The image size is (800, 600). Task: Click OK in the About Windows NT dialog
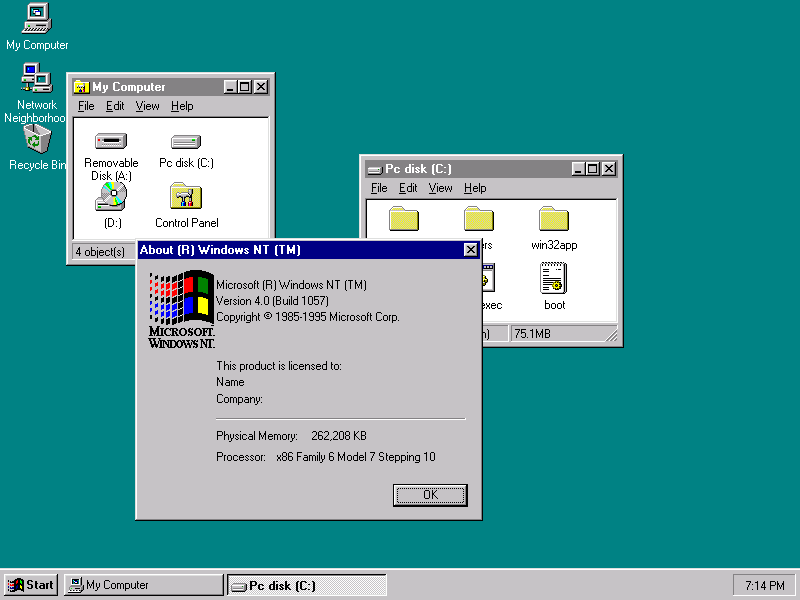click(430, 495)
